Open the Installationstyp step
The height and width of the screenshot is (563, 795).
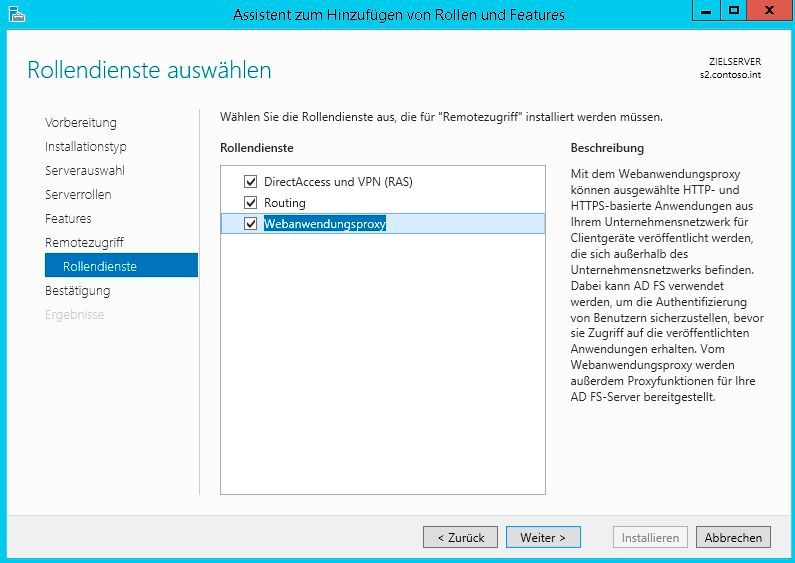pos(86,147)
